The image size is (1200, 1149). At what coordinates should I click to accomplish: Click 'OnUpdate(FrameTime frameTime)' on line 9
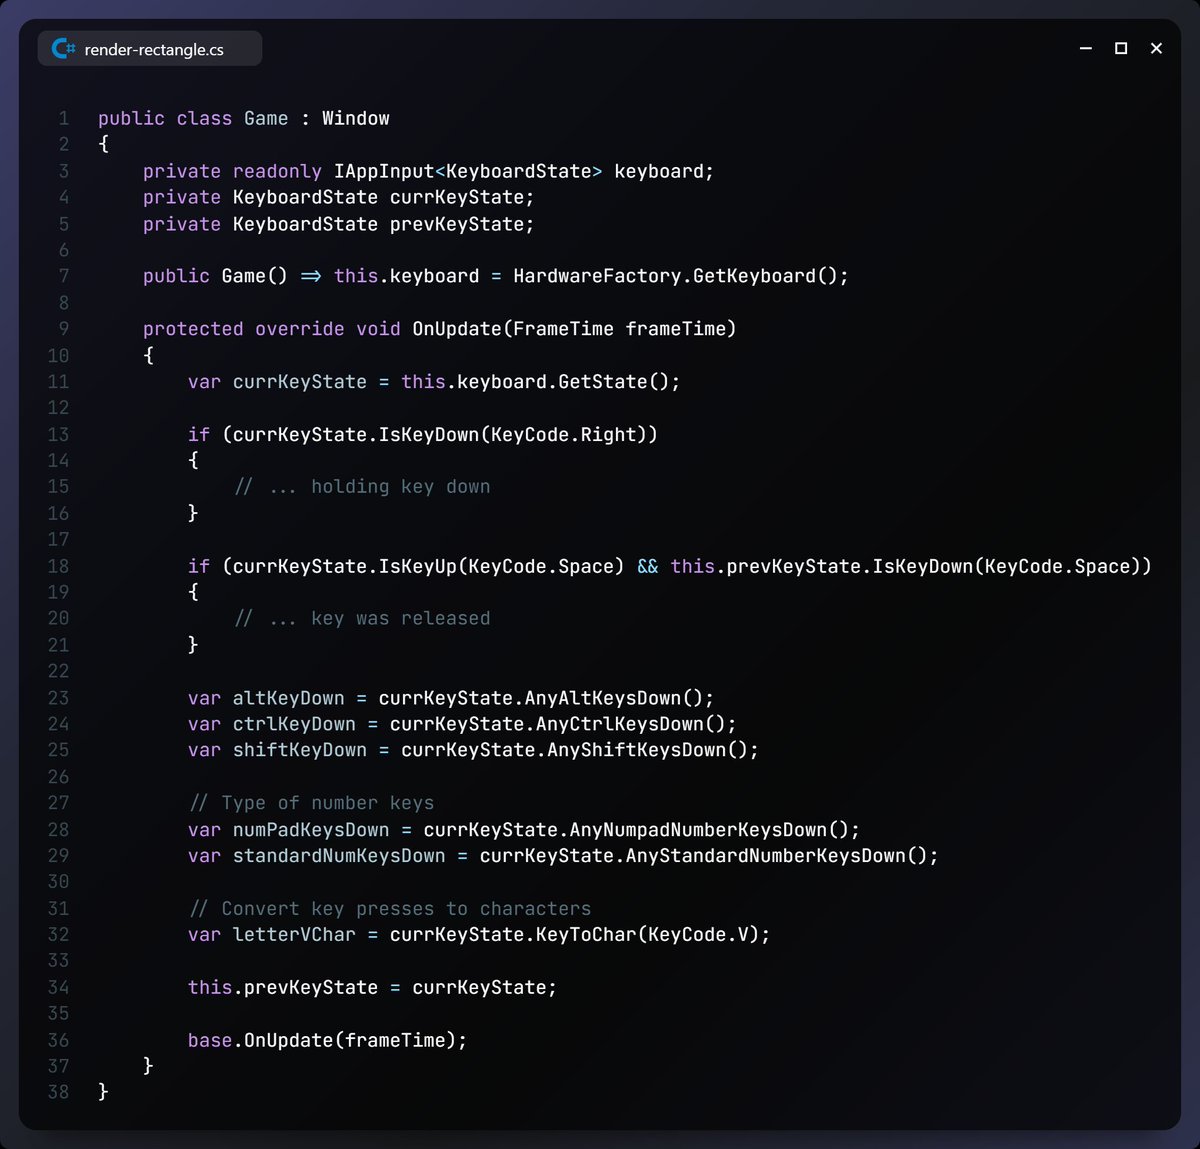click(574, 329)
